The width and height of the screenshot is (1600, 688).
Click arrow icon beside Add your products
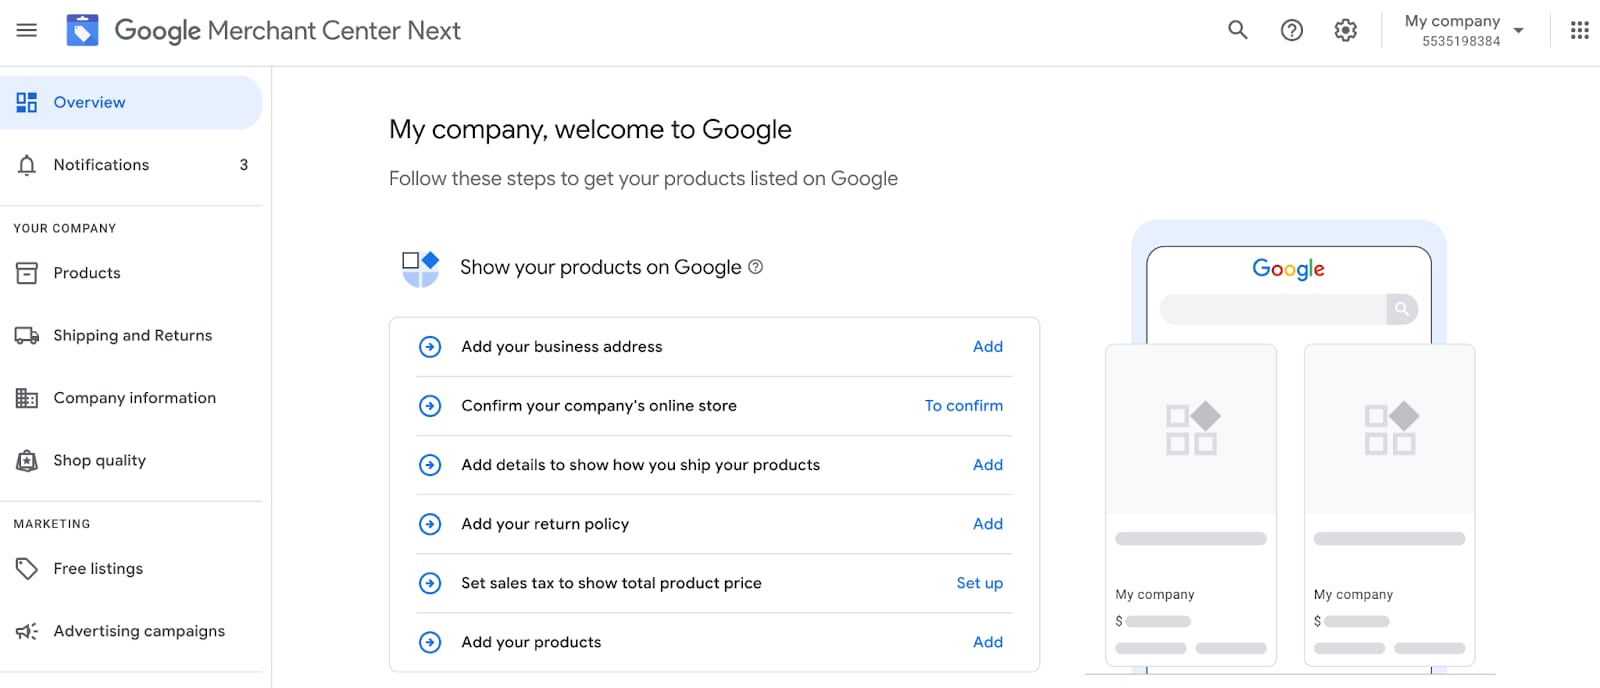coord(430,642)
